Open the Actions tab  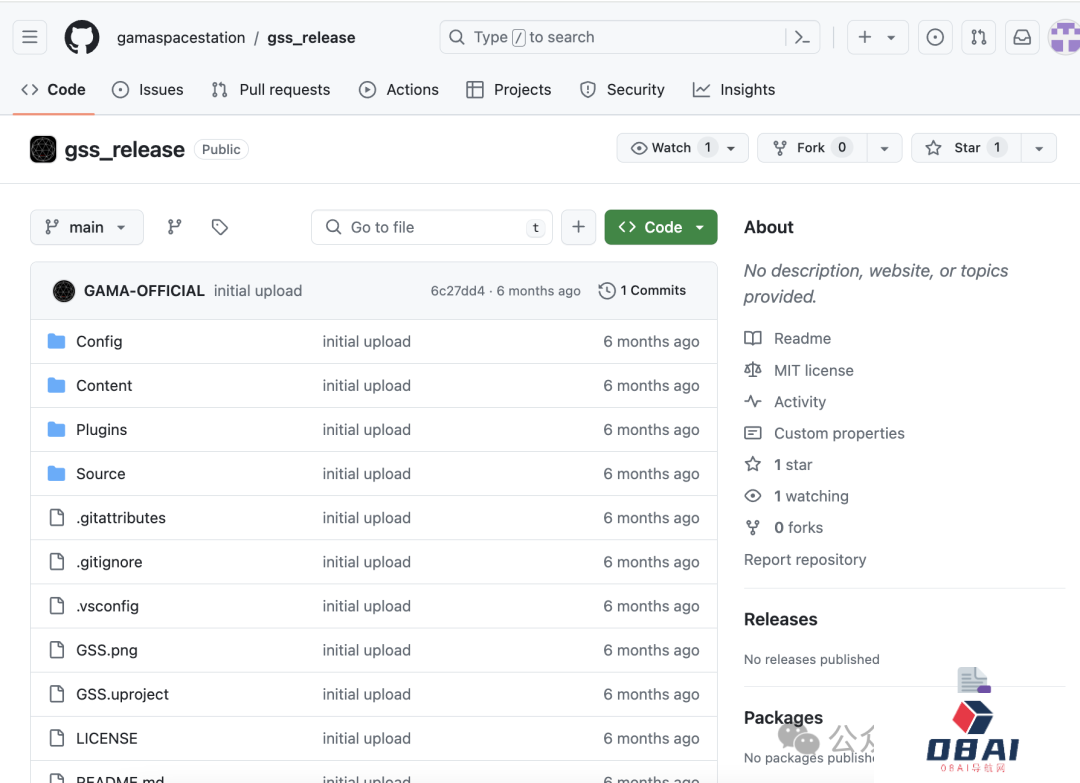click(399, 90)
